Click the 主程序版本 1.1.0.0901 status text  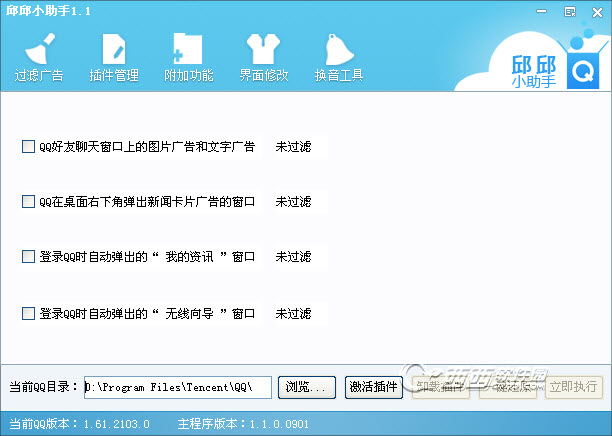243,424
